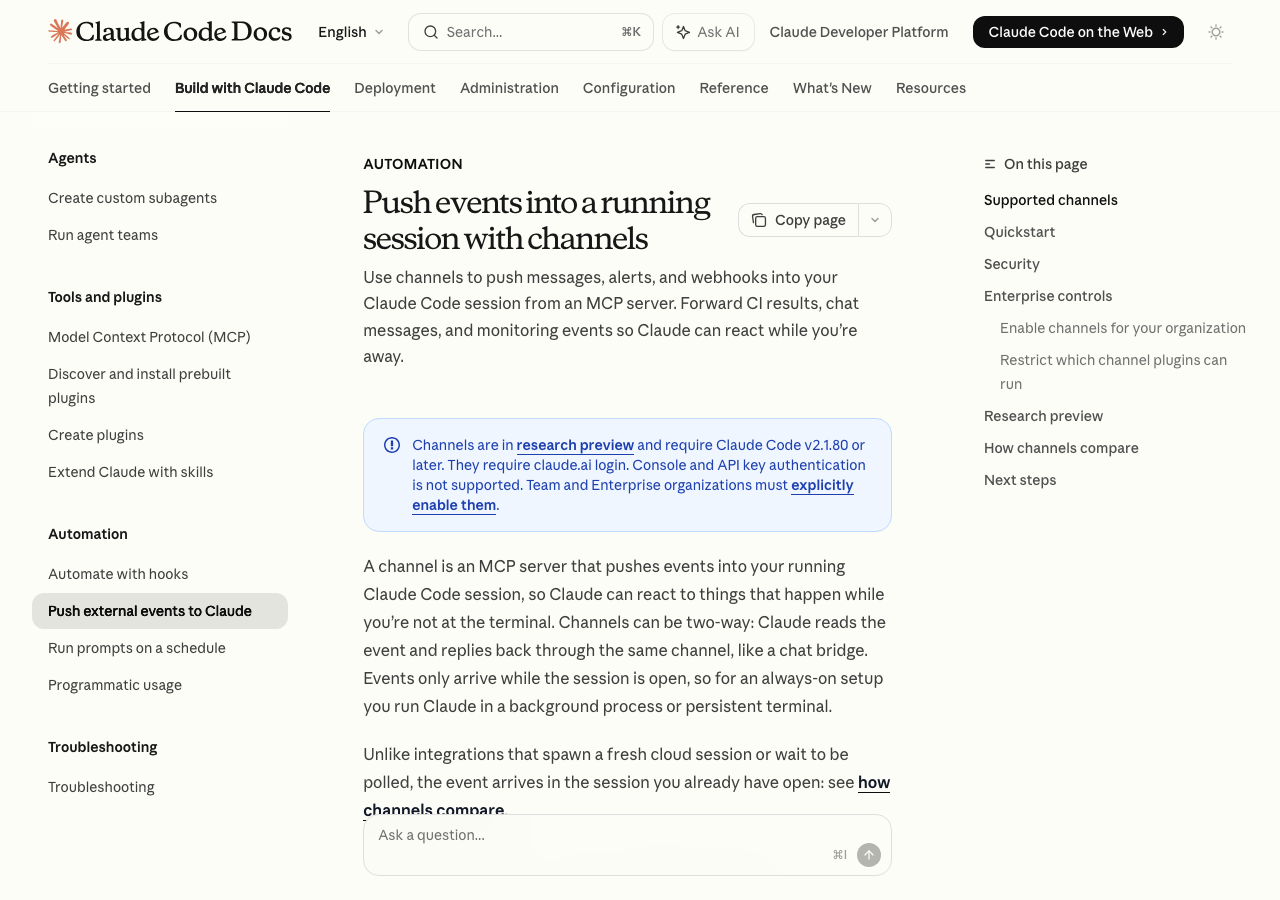Click the Claude Code Docs starburst logo
This screenshot has width=1280, height=900.
(60, 31)
